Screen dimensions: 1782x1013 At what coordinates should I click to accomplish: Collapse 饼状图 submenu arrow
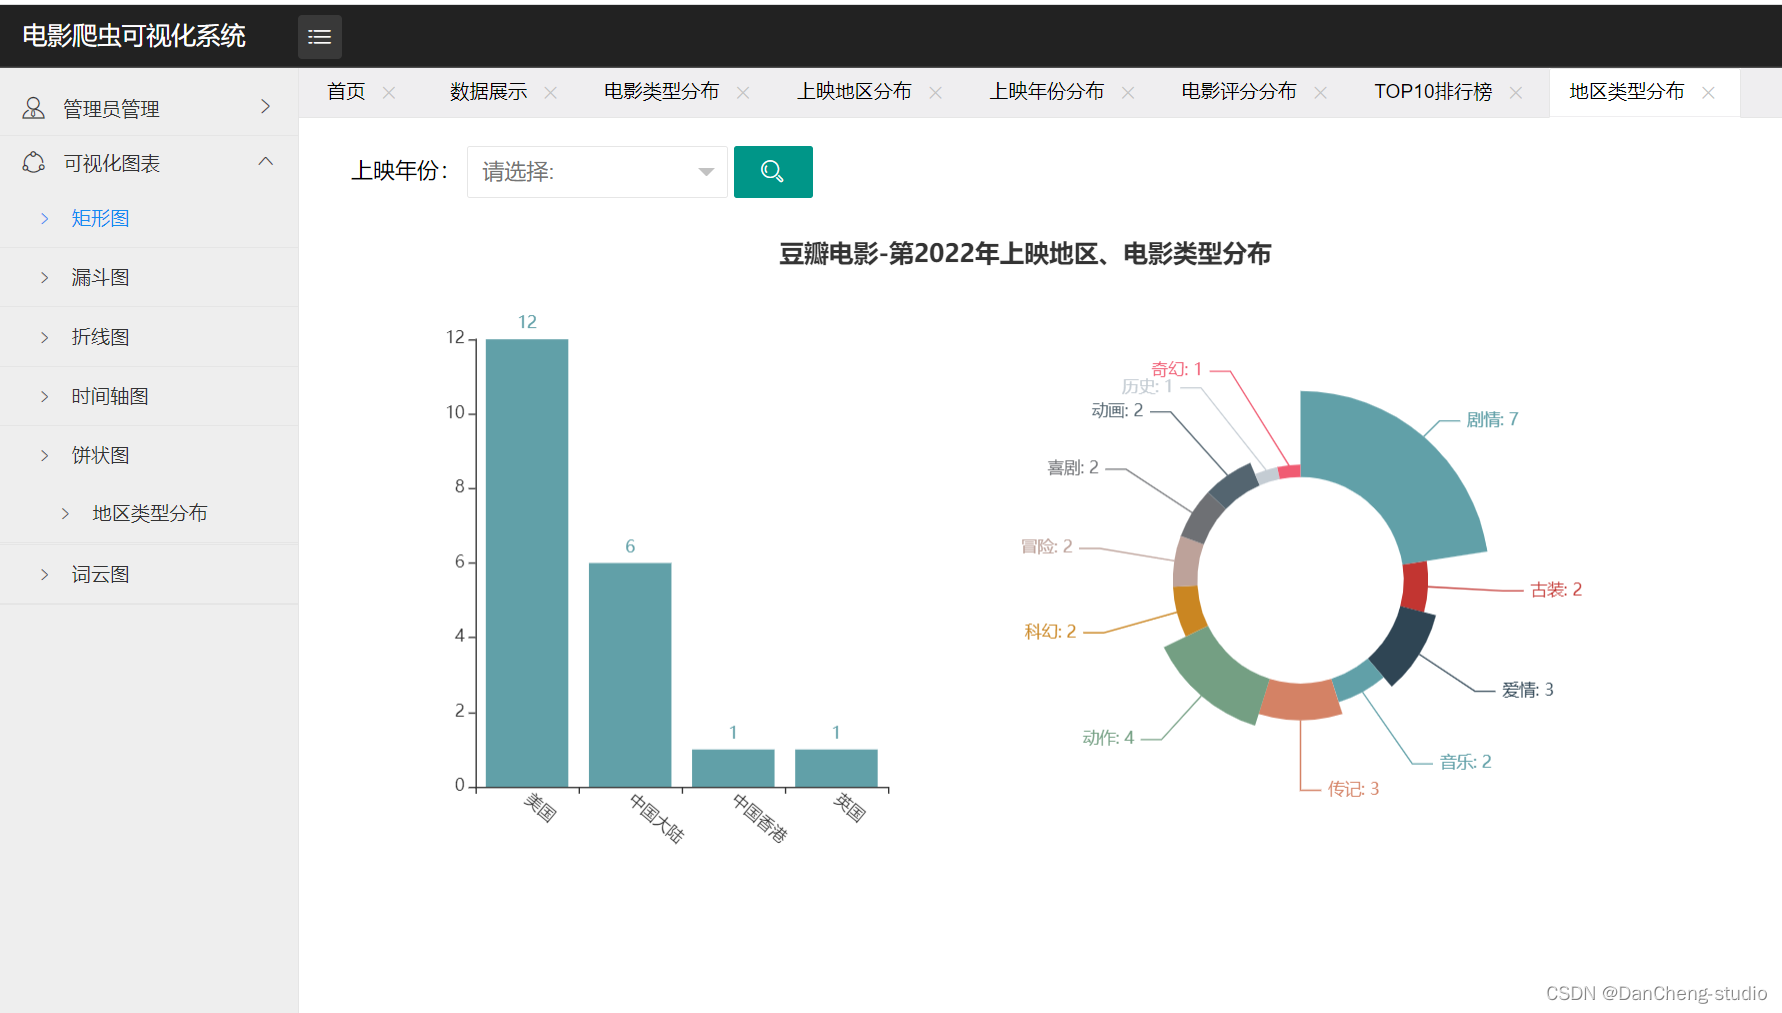coord(44,455)
